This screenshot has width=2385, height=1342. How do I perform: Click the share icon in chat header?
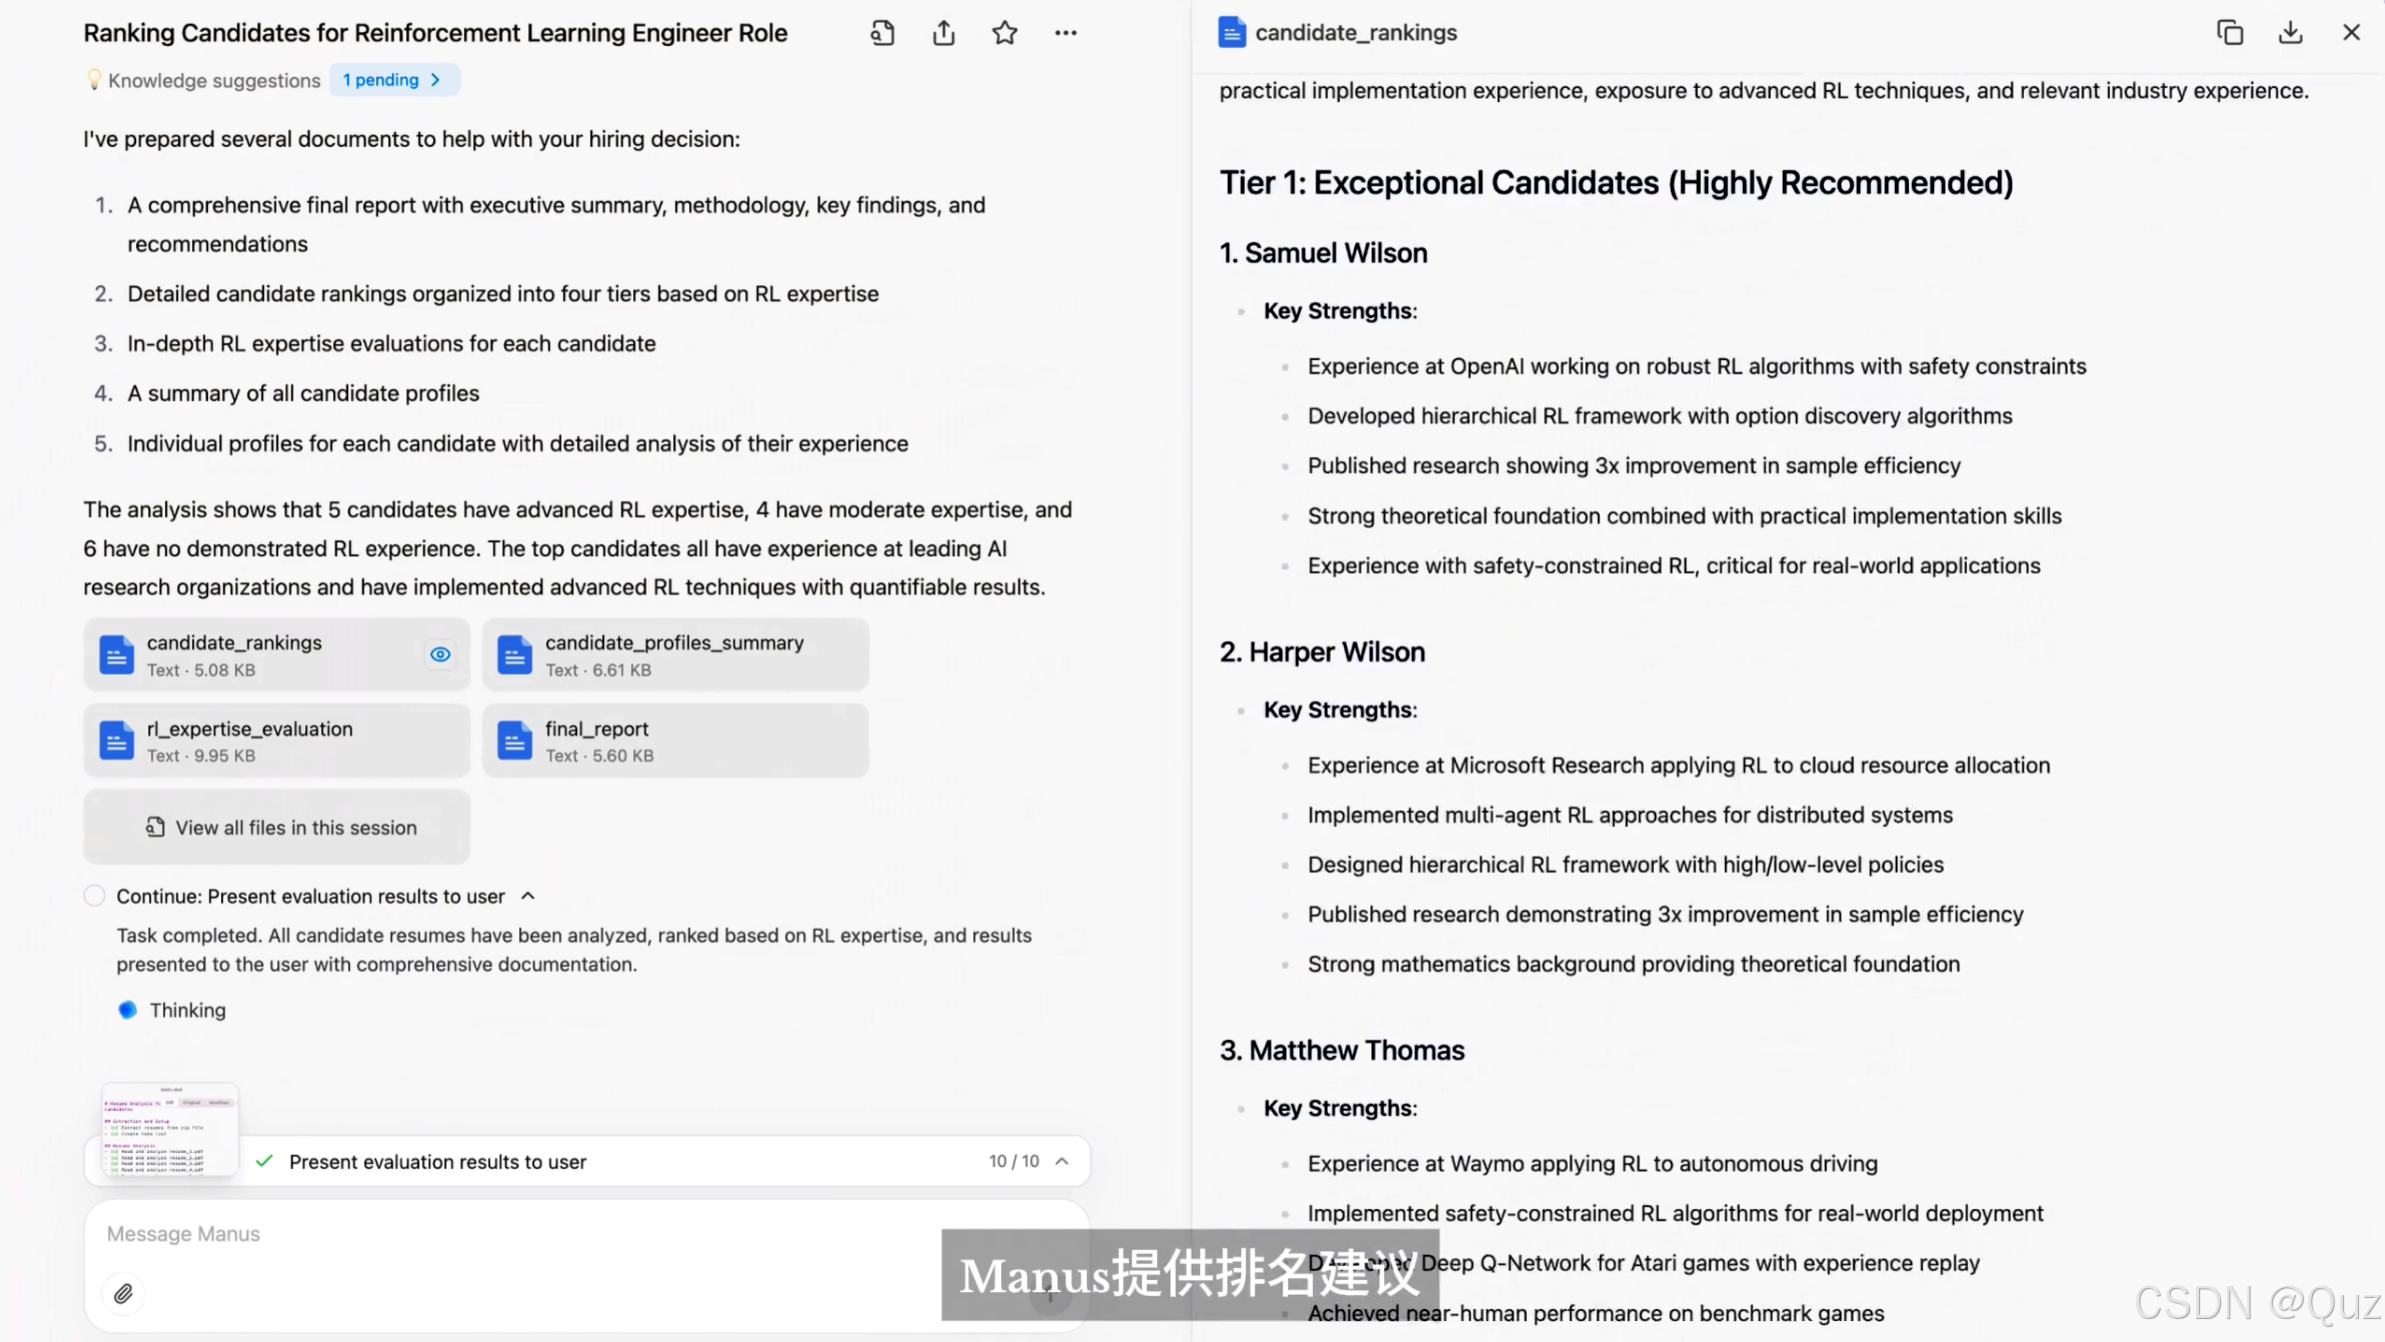(943, 33)
